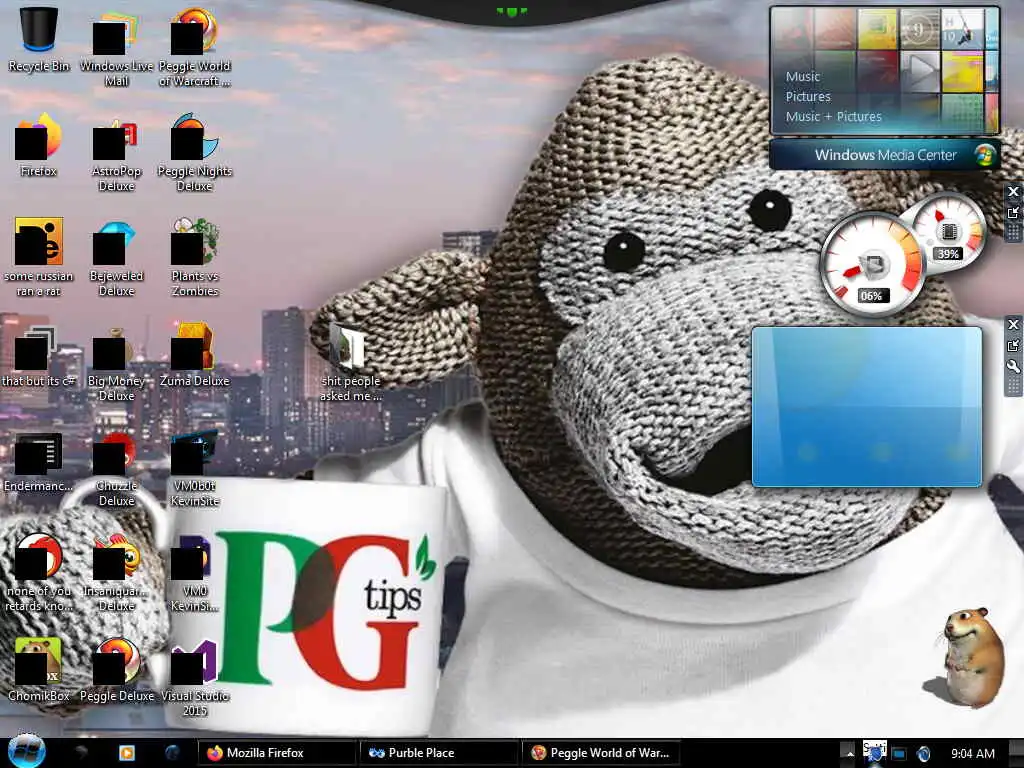1024x768 pixels.
Task: Select the 'that but its c#' icon
Action: 39,356
